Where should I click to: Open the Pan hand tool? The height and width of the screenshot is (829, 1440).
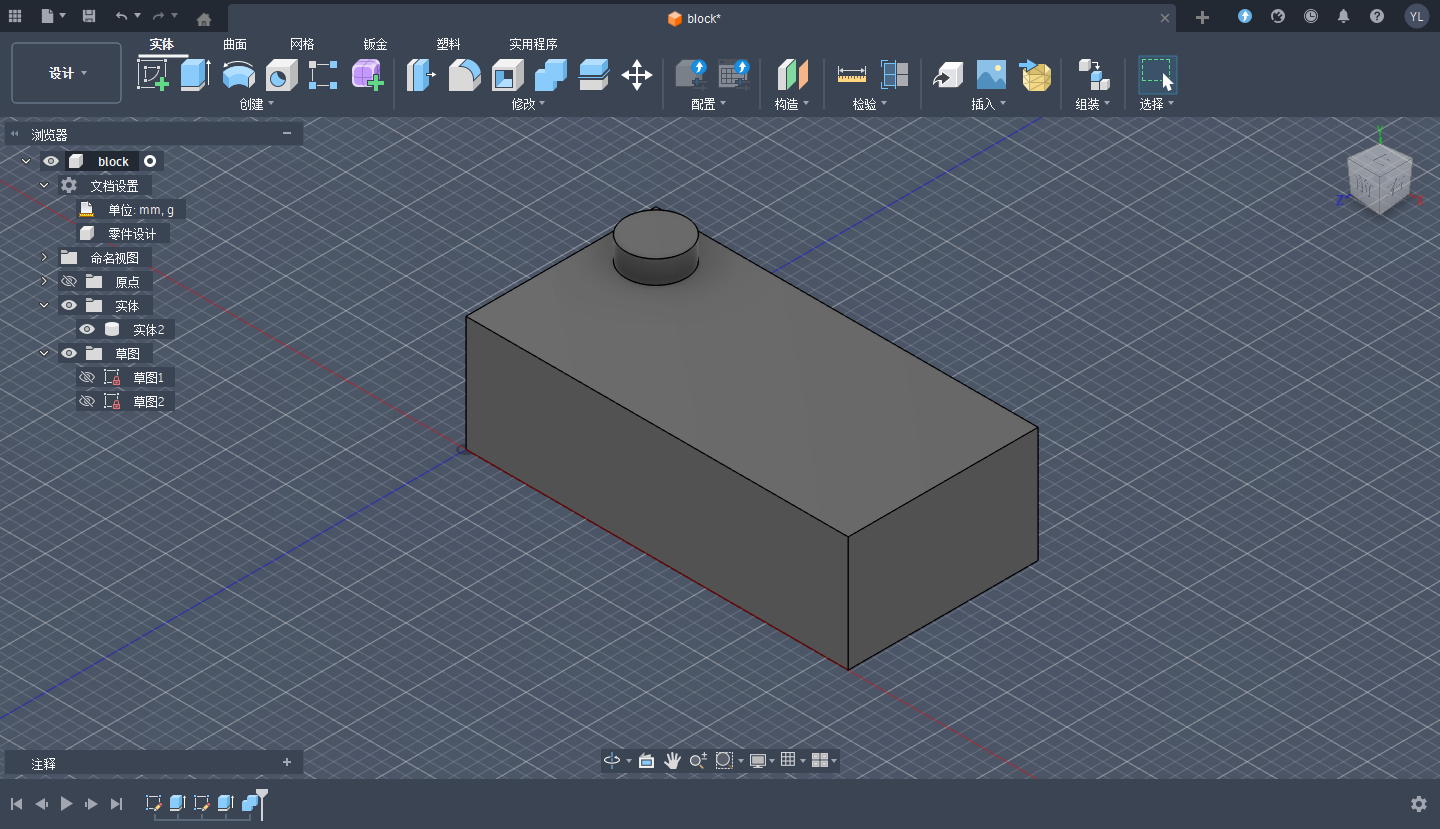click(x=672, y=760)
